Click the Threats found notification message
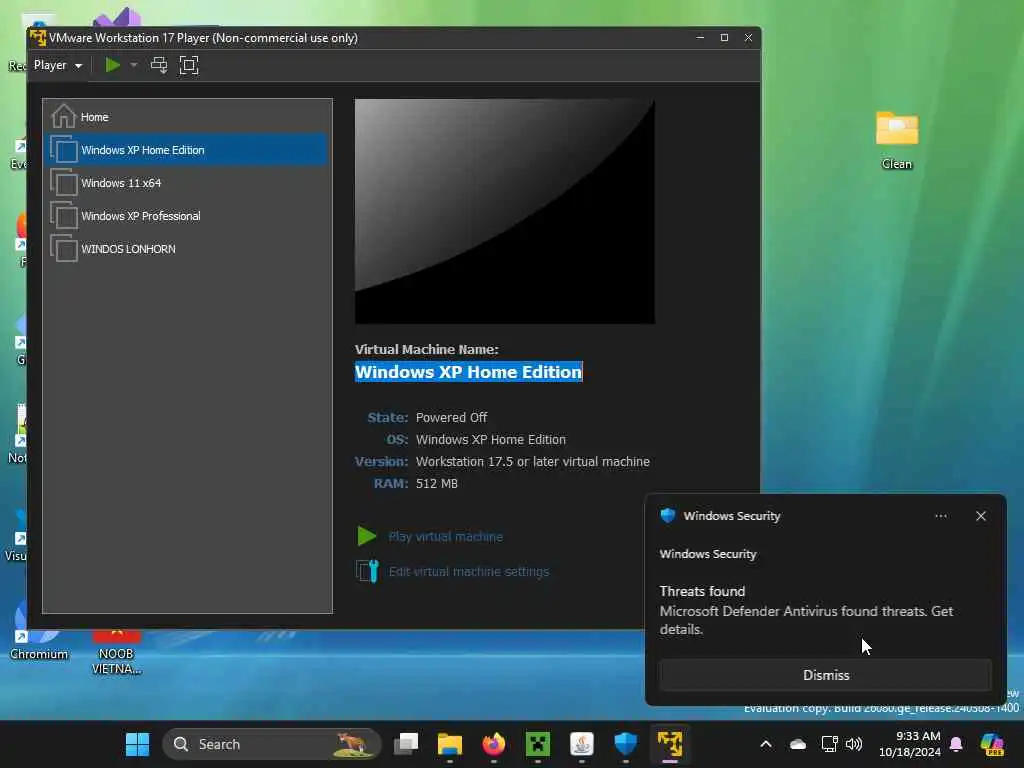 [806, 611]
